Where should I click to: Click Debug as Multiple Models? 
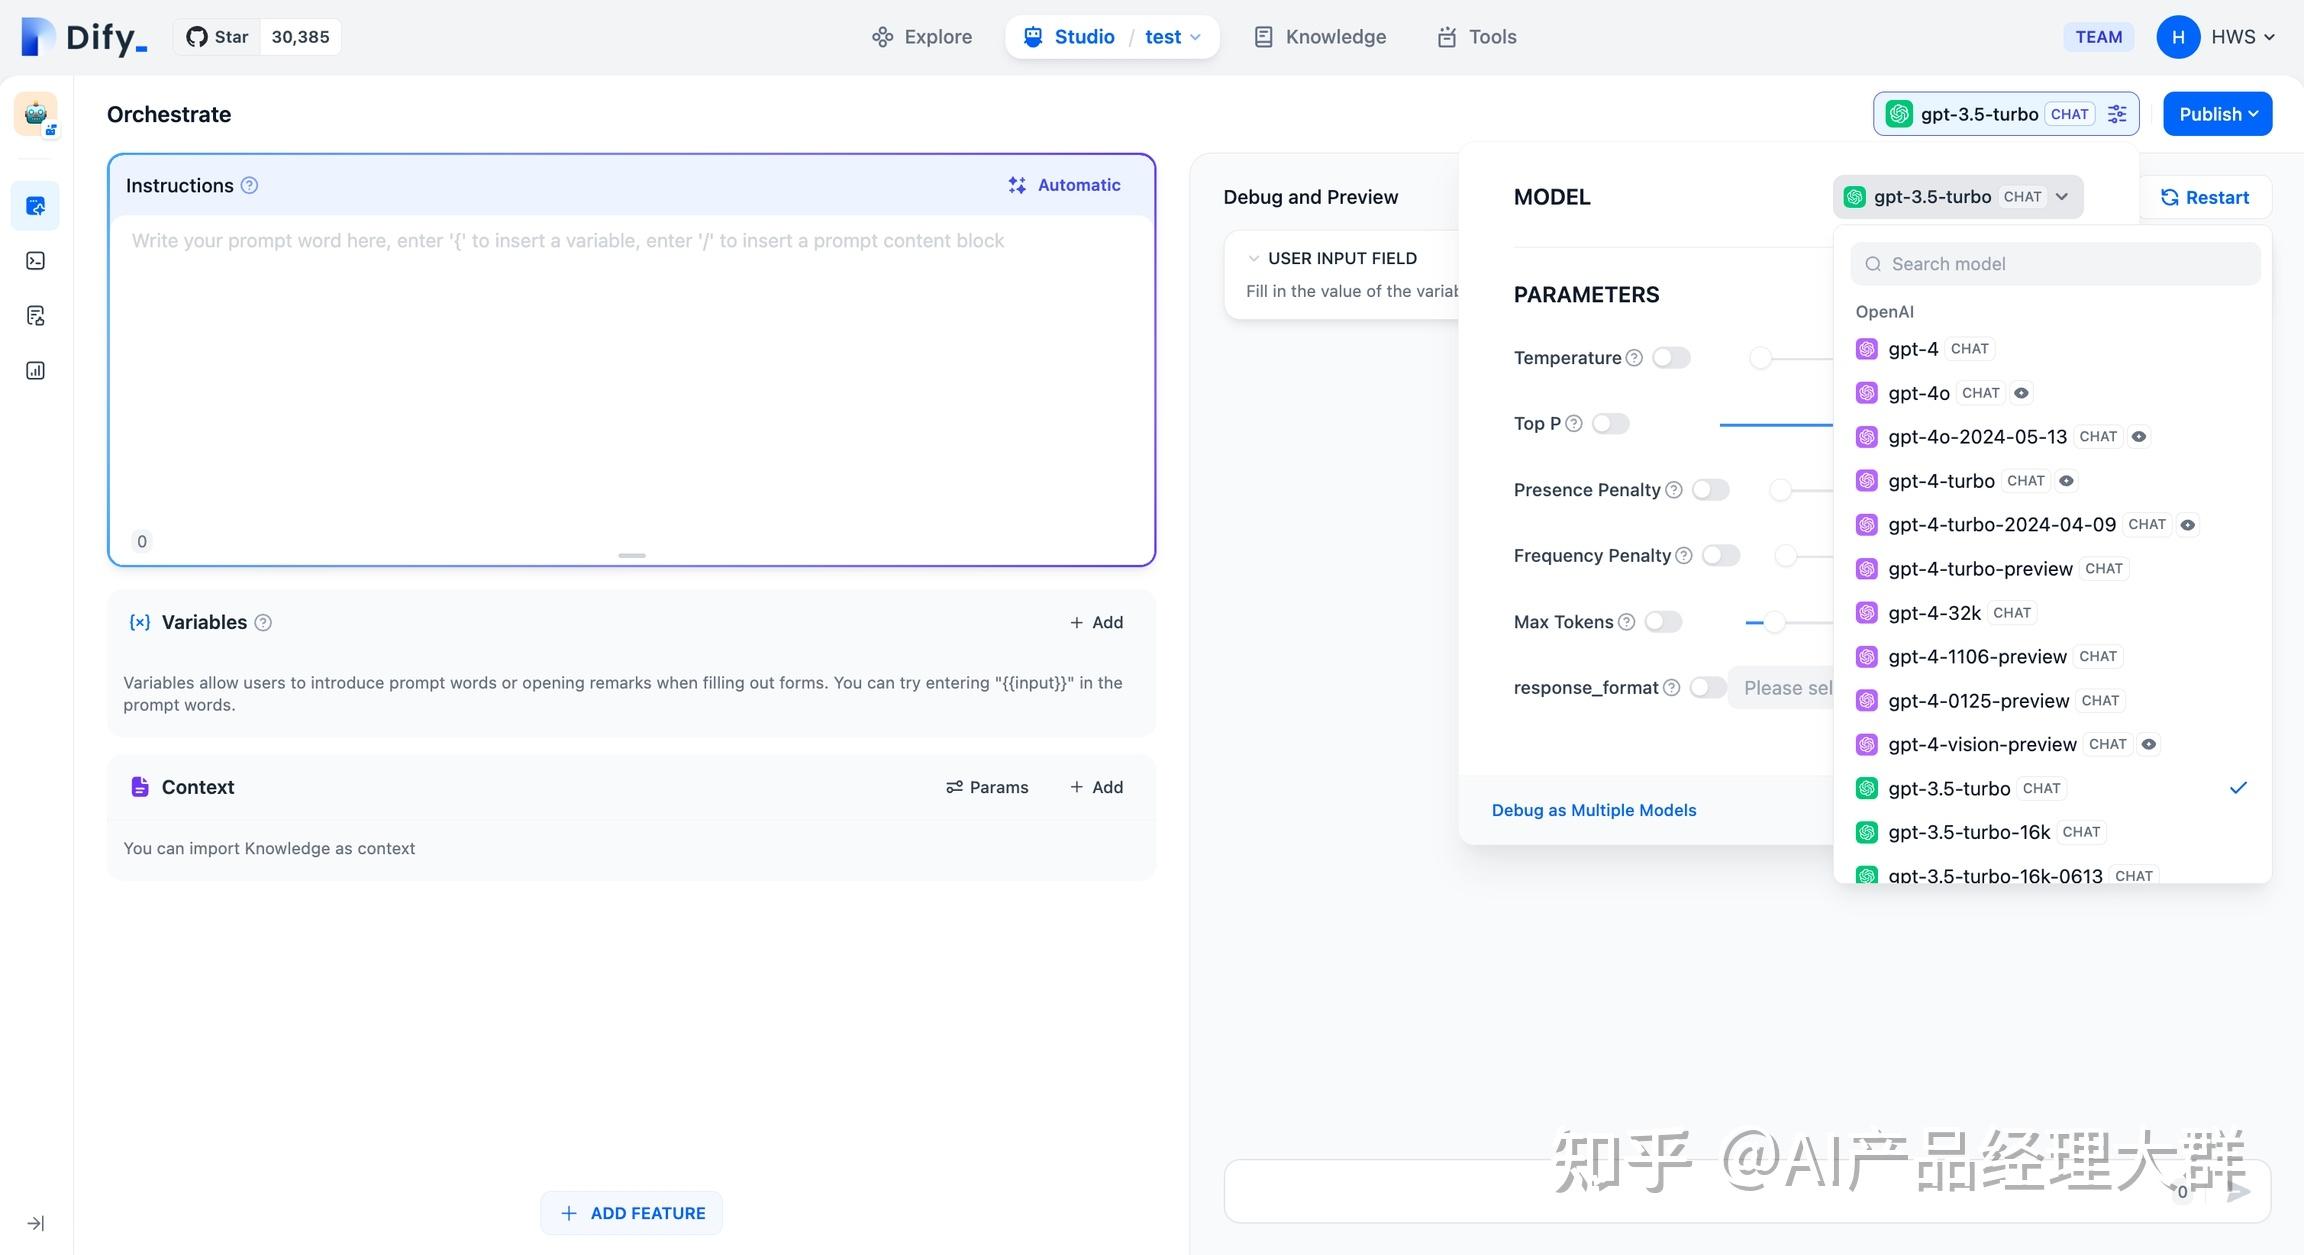coord(1594,810)
